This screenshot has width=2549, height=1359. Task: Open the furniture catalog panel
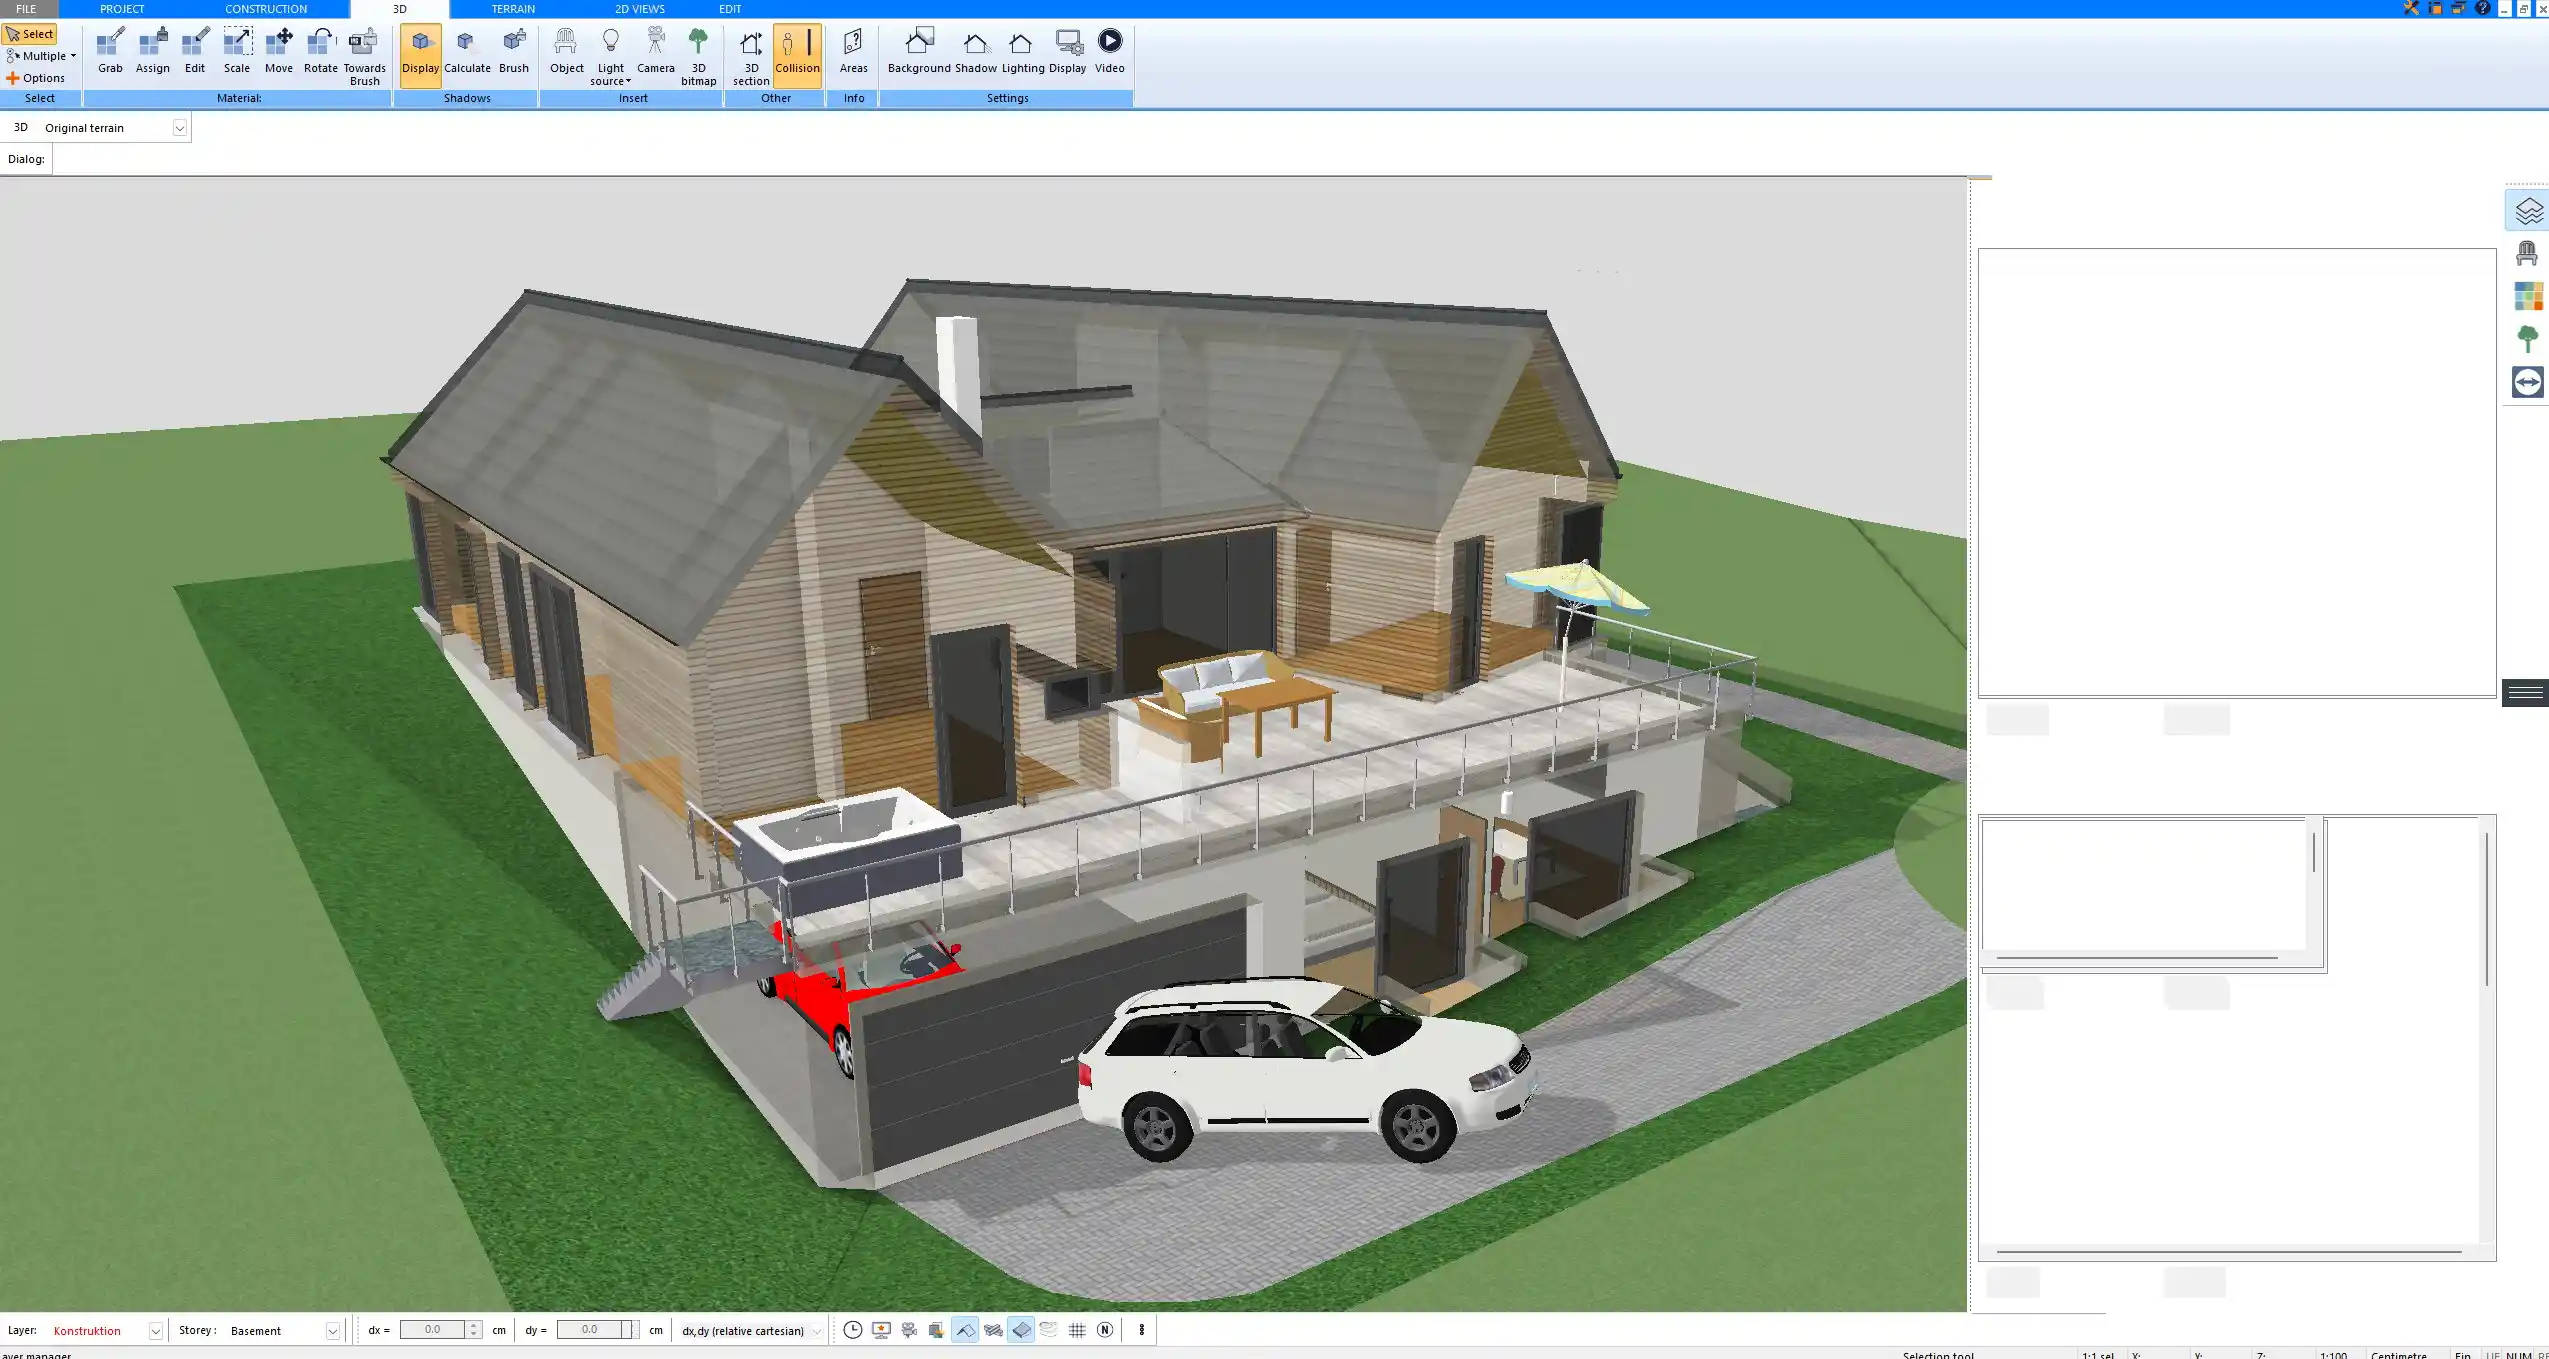pyautogui.click(x=2528, y=252)
